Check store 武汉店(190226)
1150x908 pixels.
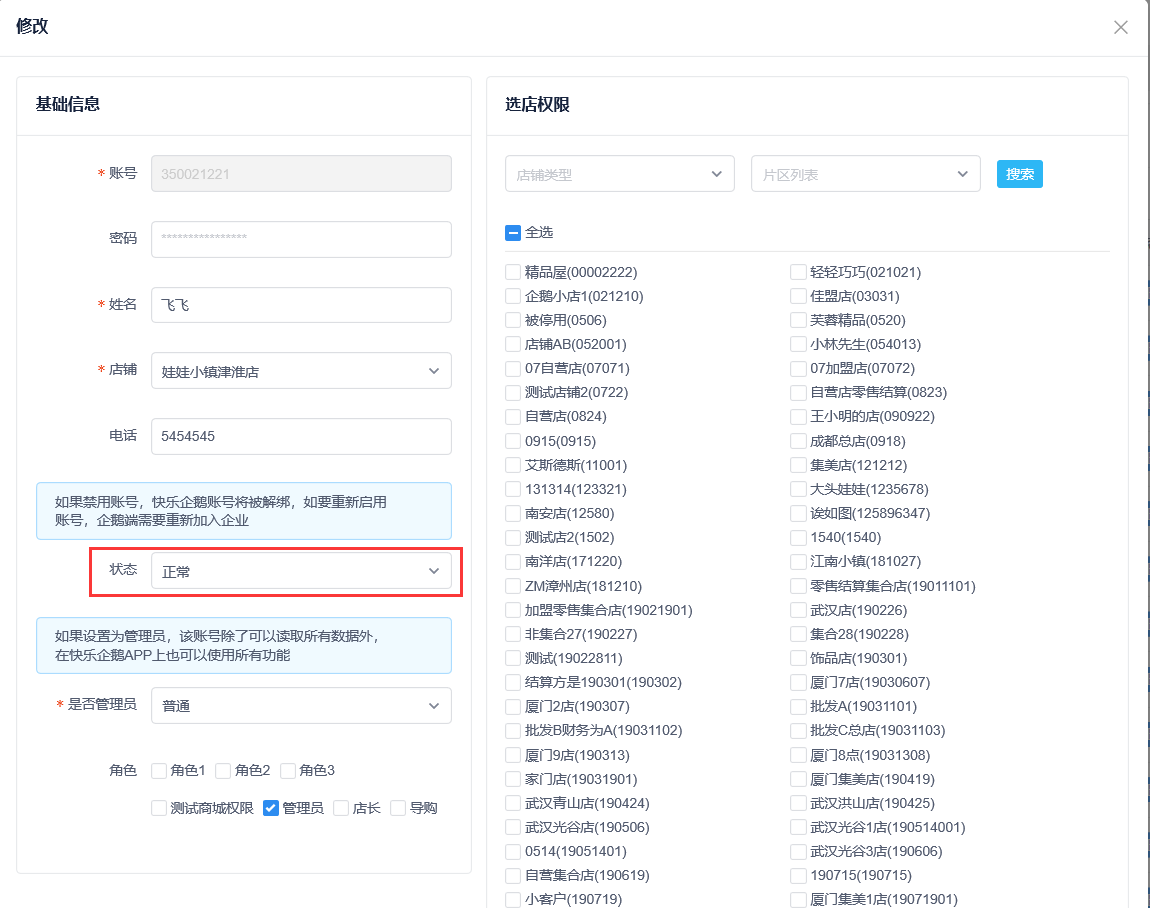coord(798,610)
